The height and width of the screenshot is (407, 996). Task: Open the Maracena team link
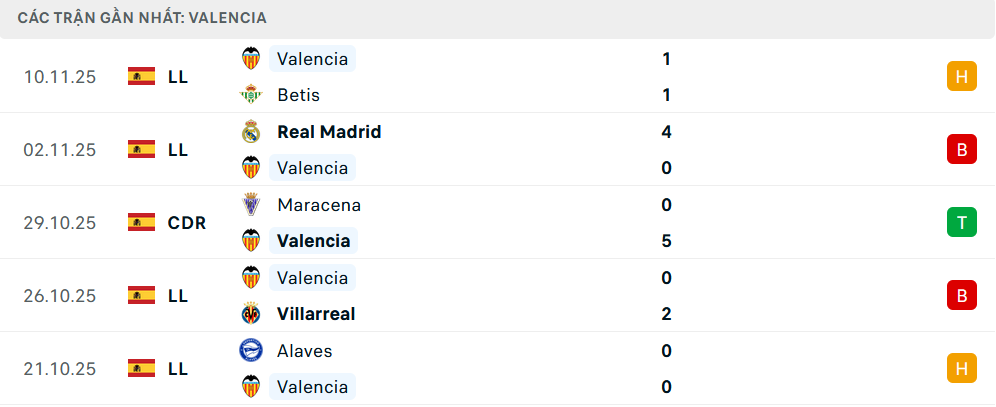click(319, 204)
